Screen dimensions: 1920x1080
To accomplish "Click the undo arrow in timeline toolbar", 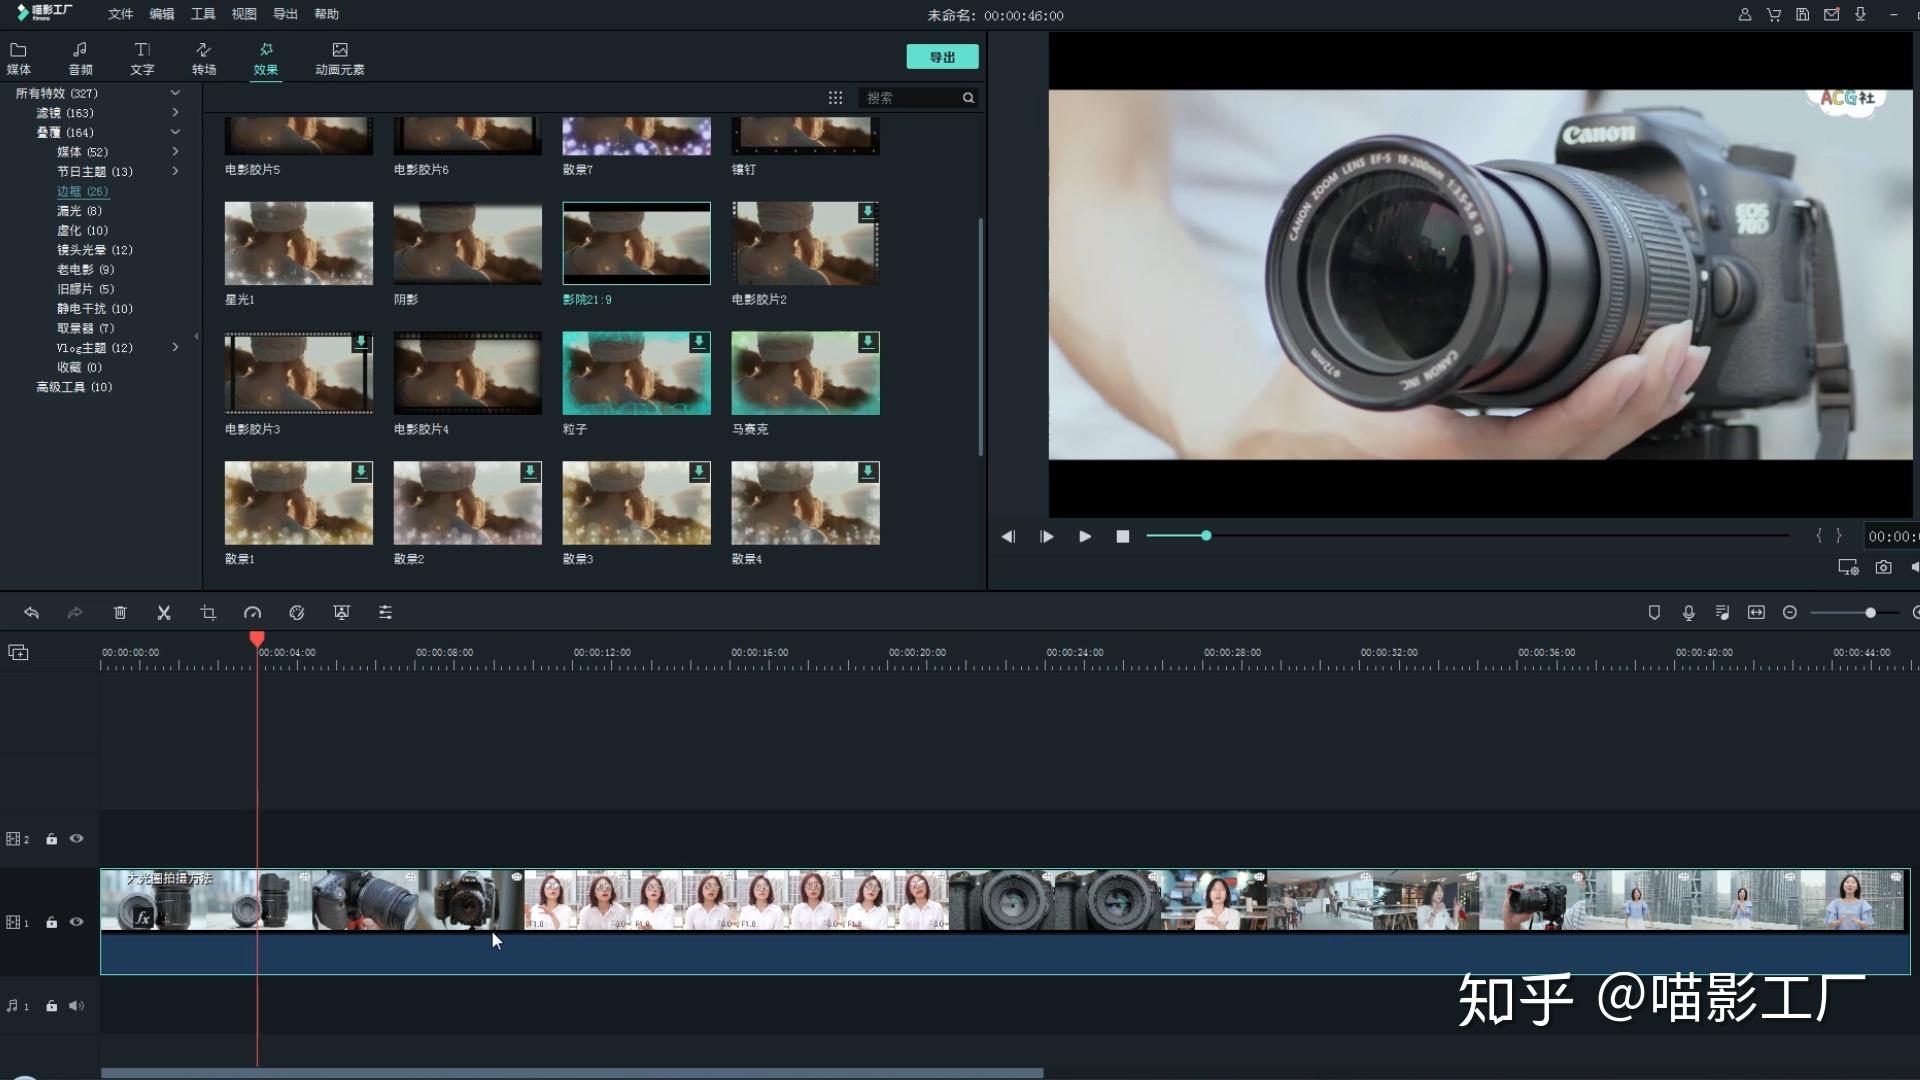I will [x=31, y=612].
